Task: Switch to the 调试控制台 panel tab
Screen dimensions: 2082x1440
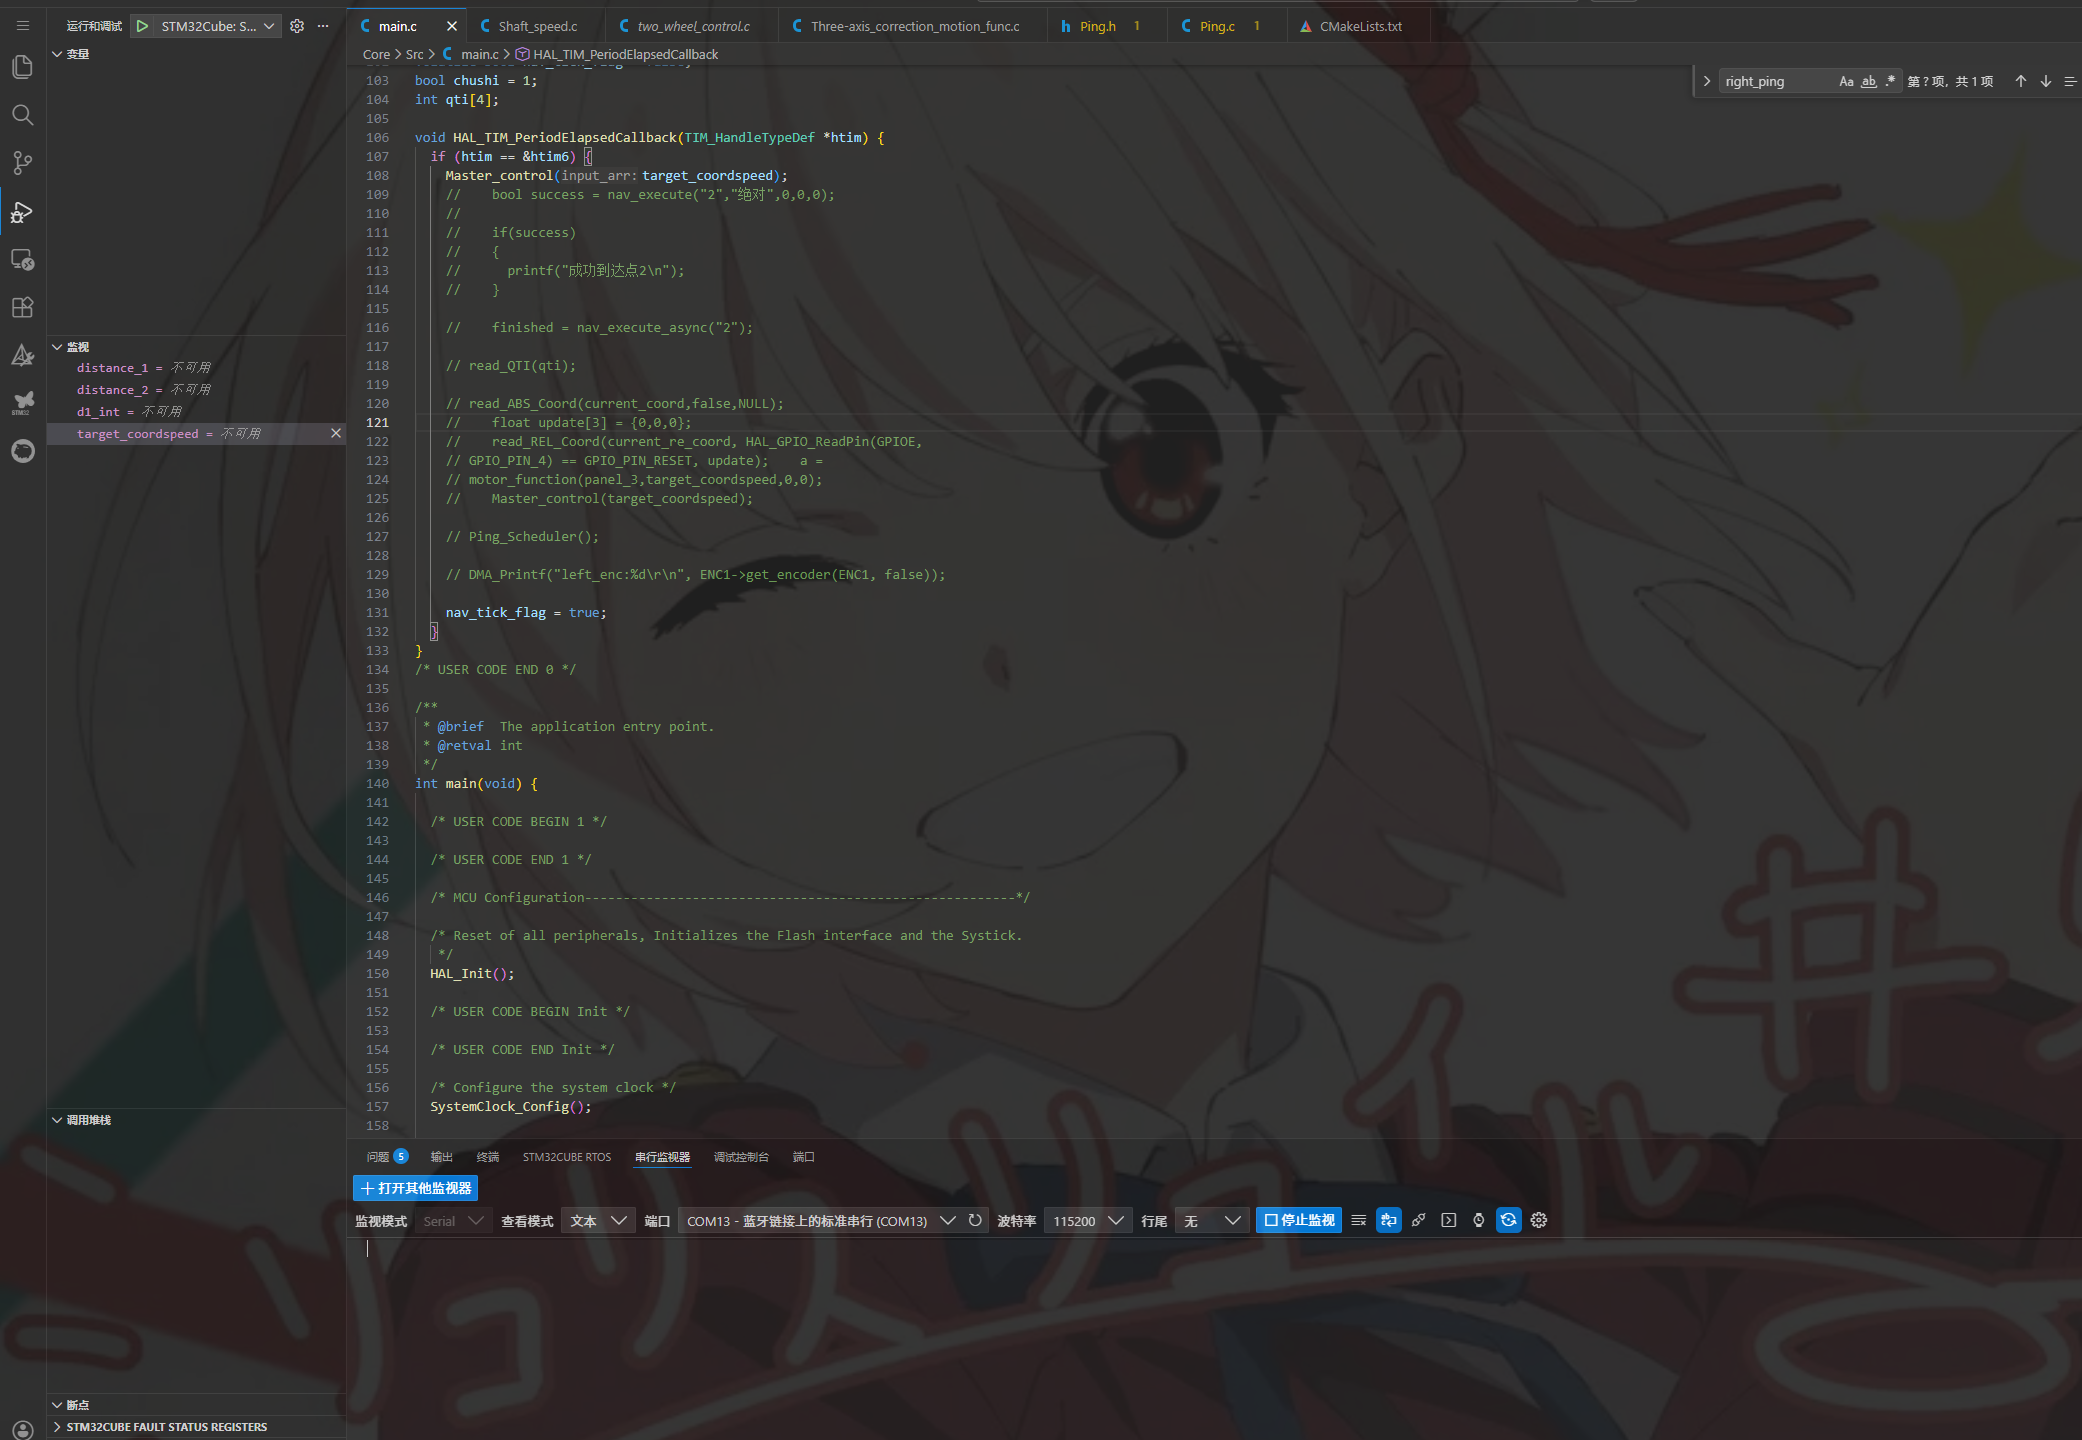Action: (741, 1157)
